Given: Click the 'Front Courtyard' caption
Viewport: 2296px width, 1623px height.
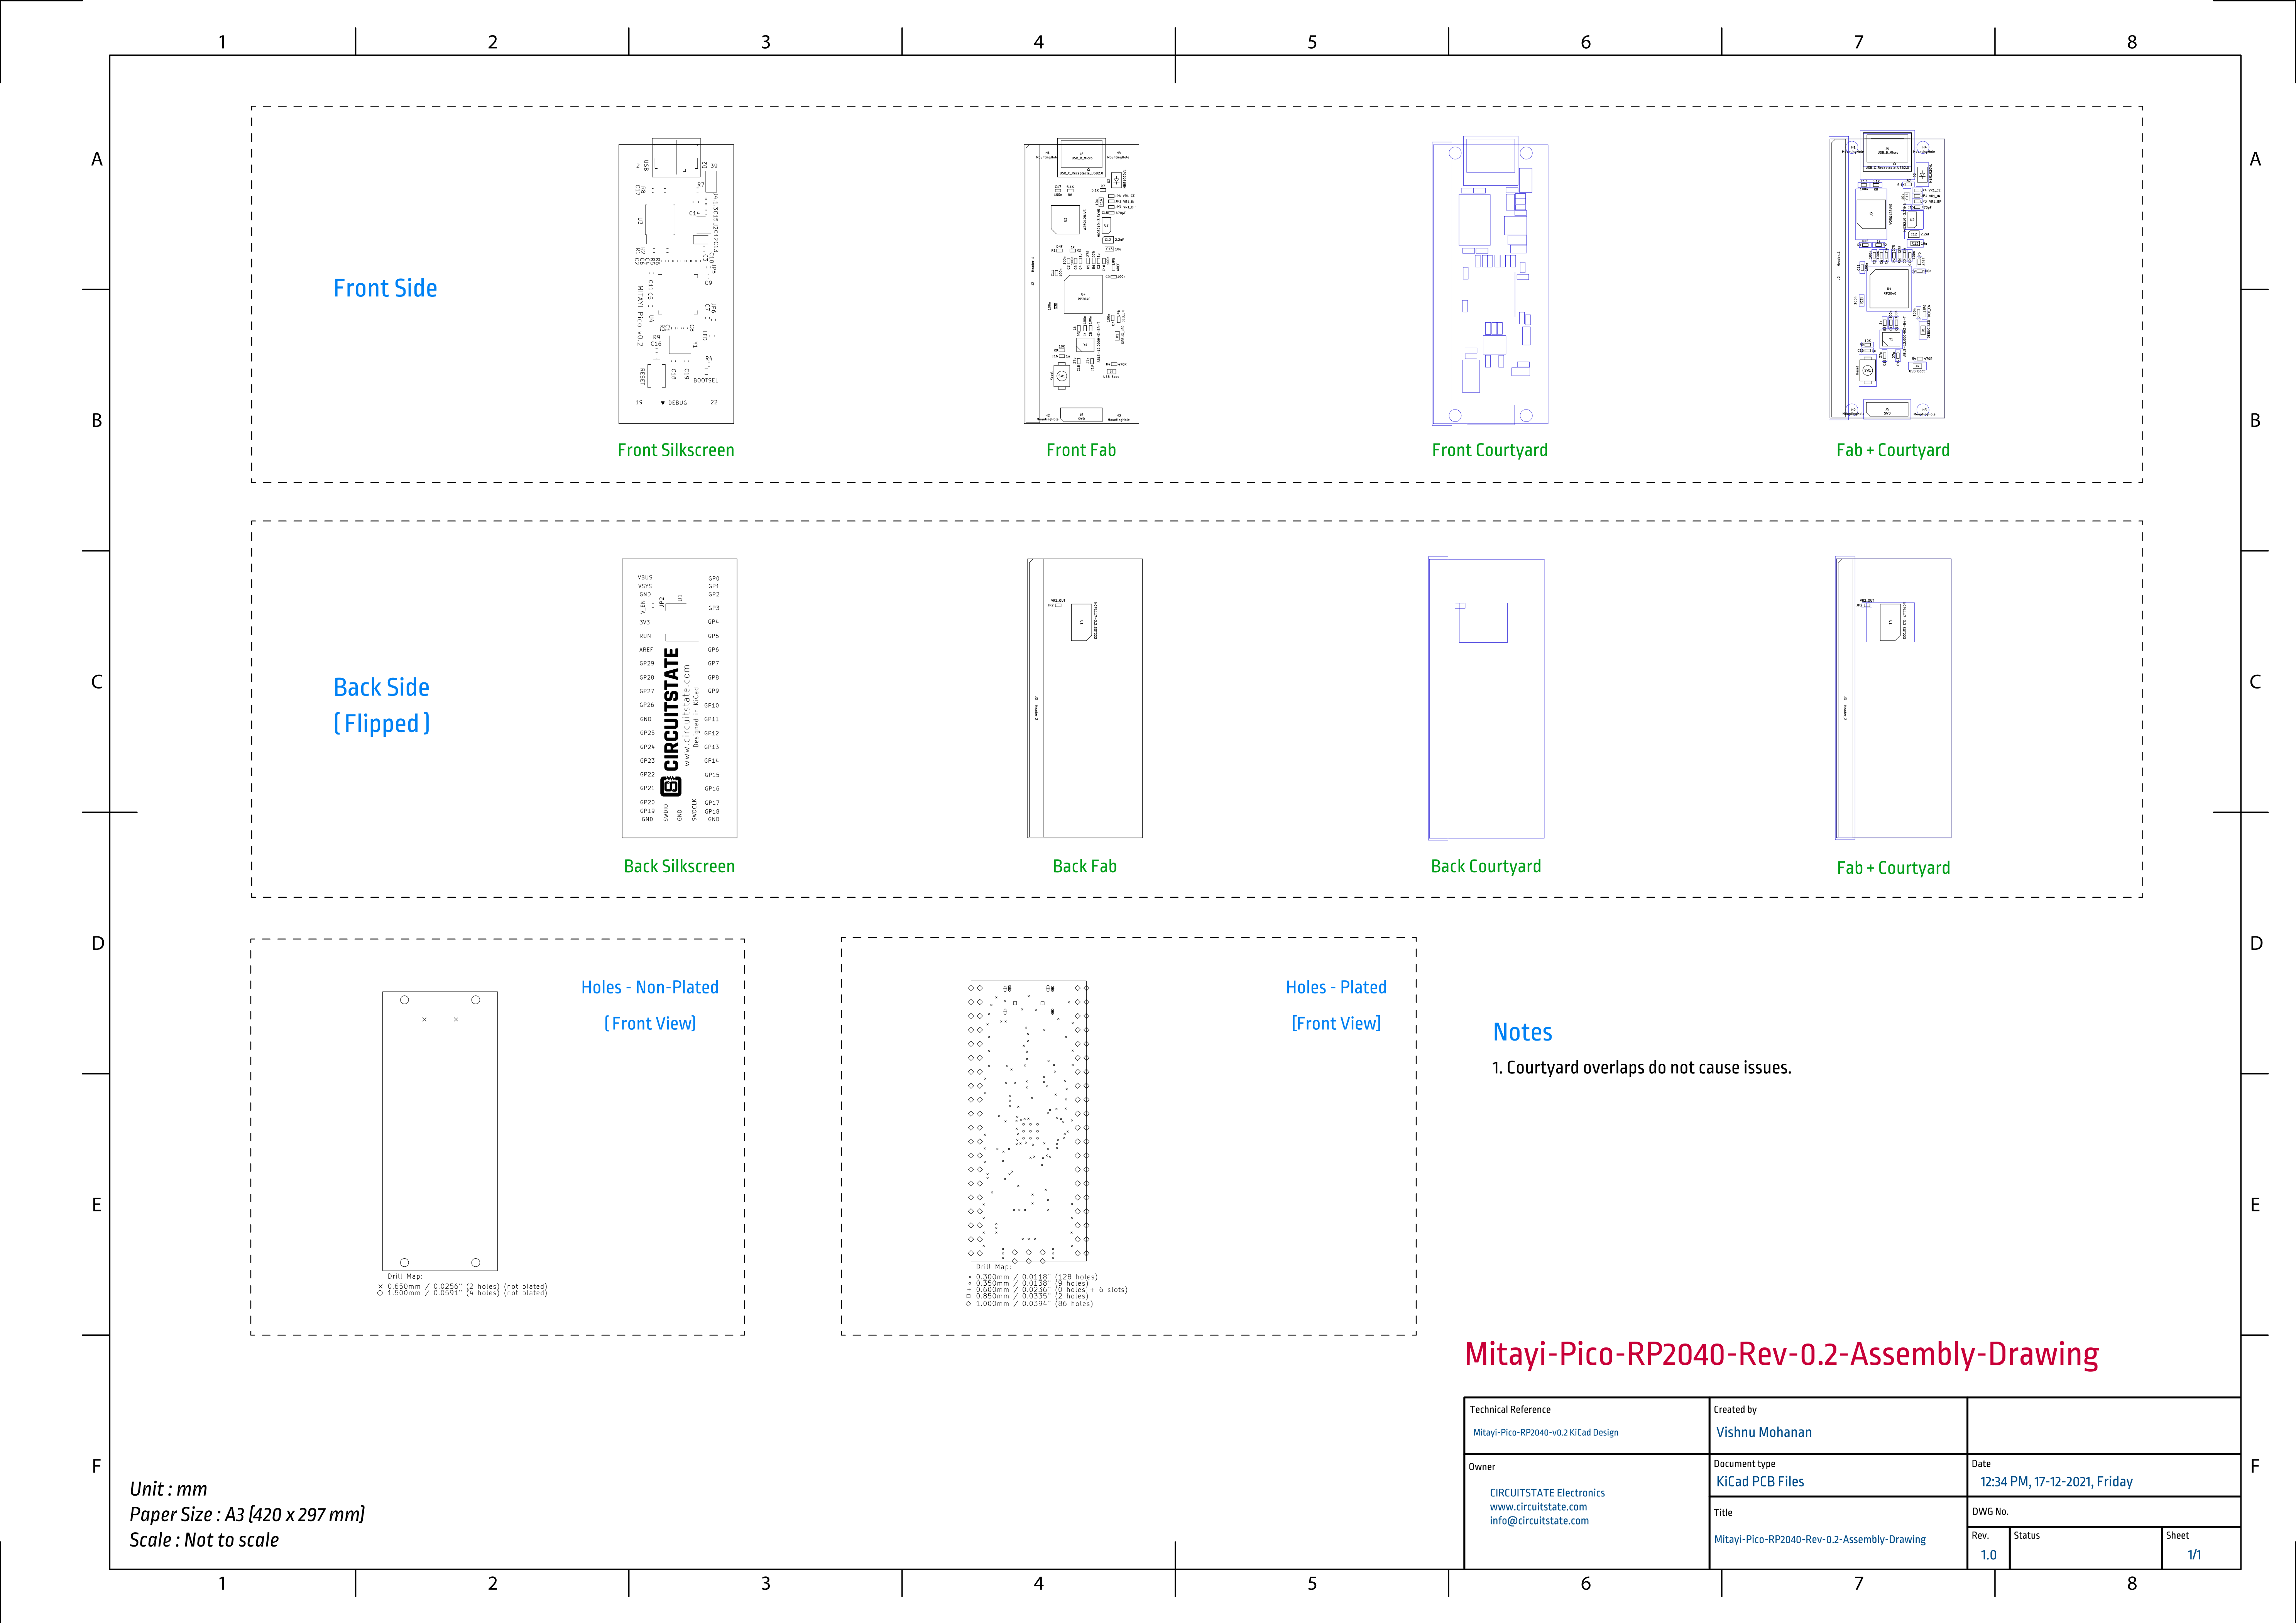Looking at the screenshot, I should click(x=1490, y=450).
